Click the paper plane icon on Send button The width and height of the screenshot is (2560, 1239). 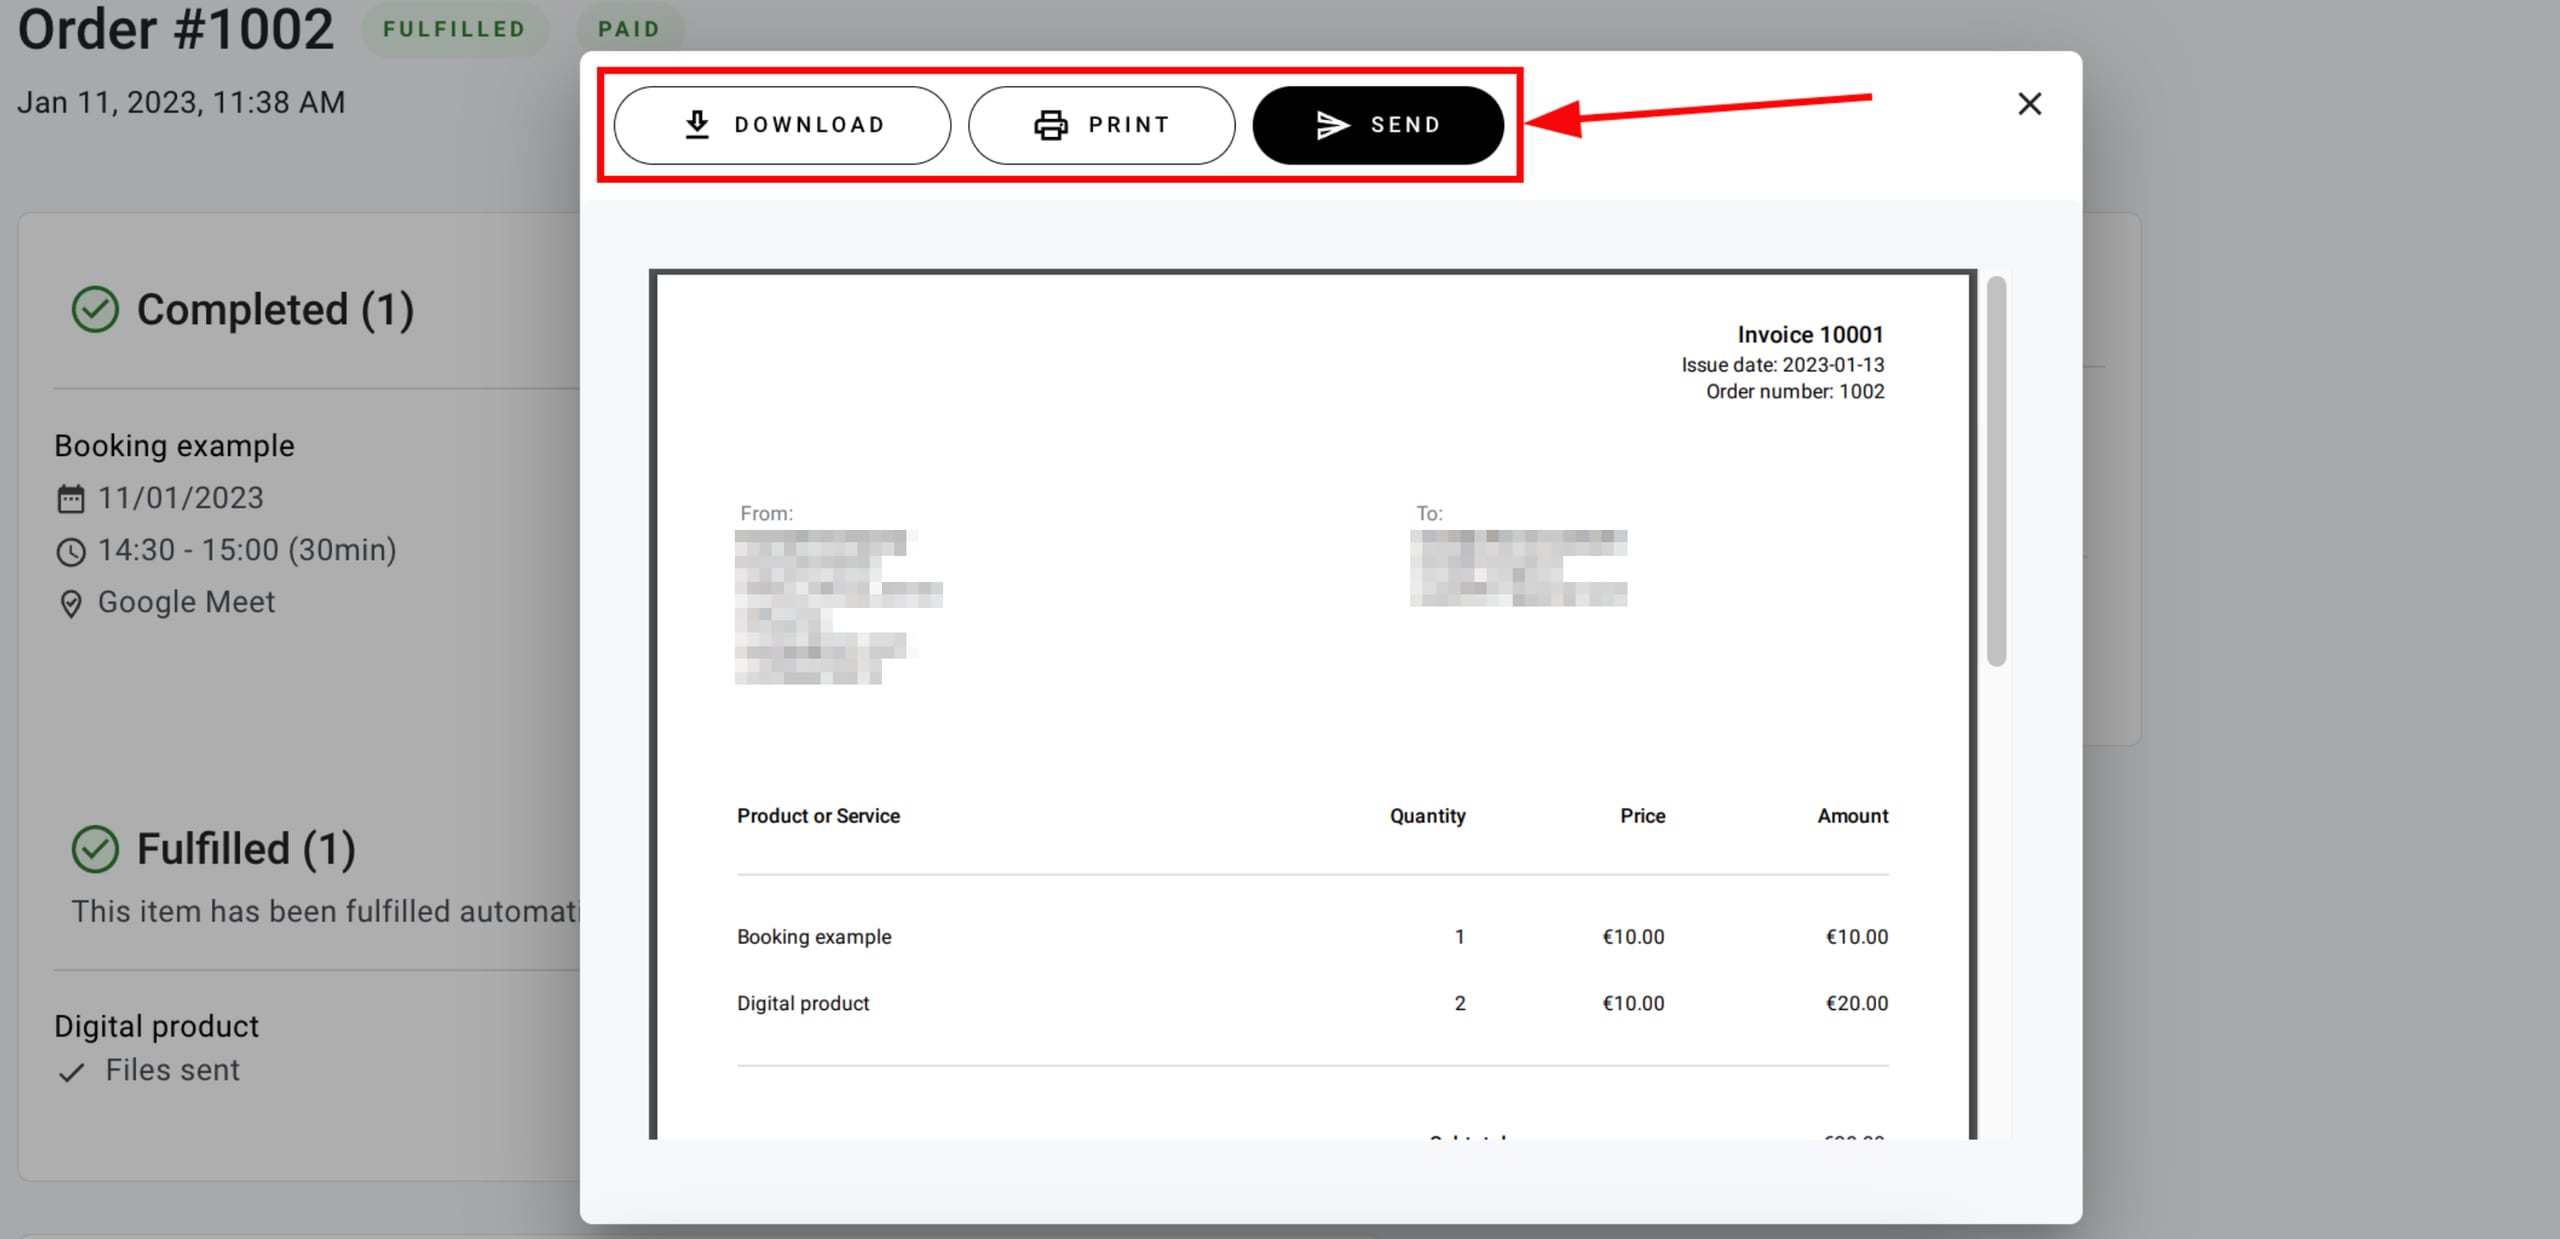1329,124
